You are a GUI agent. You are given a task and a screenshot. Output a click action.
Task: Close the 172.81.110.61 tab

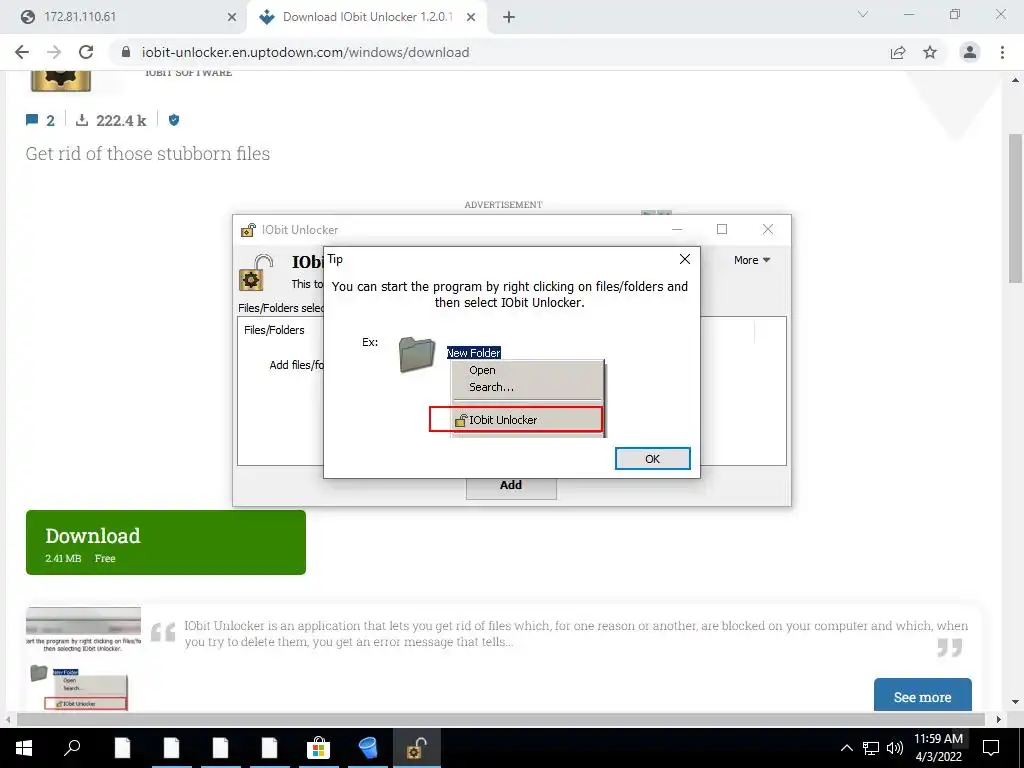click(x=232, y=17)
